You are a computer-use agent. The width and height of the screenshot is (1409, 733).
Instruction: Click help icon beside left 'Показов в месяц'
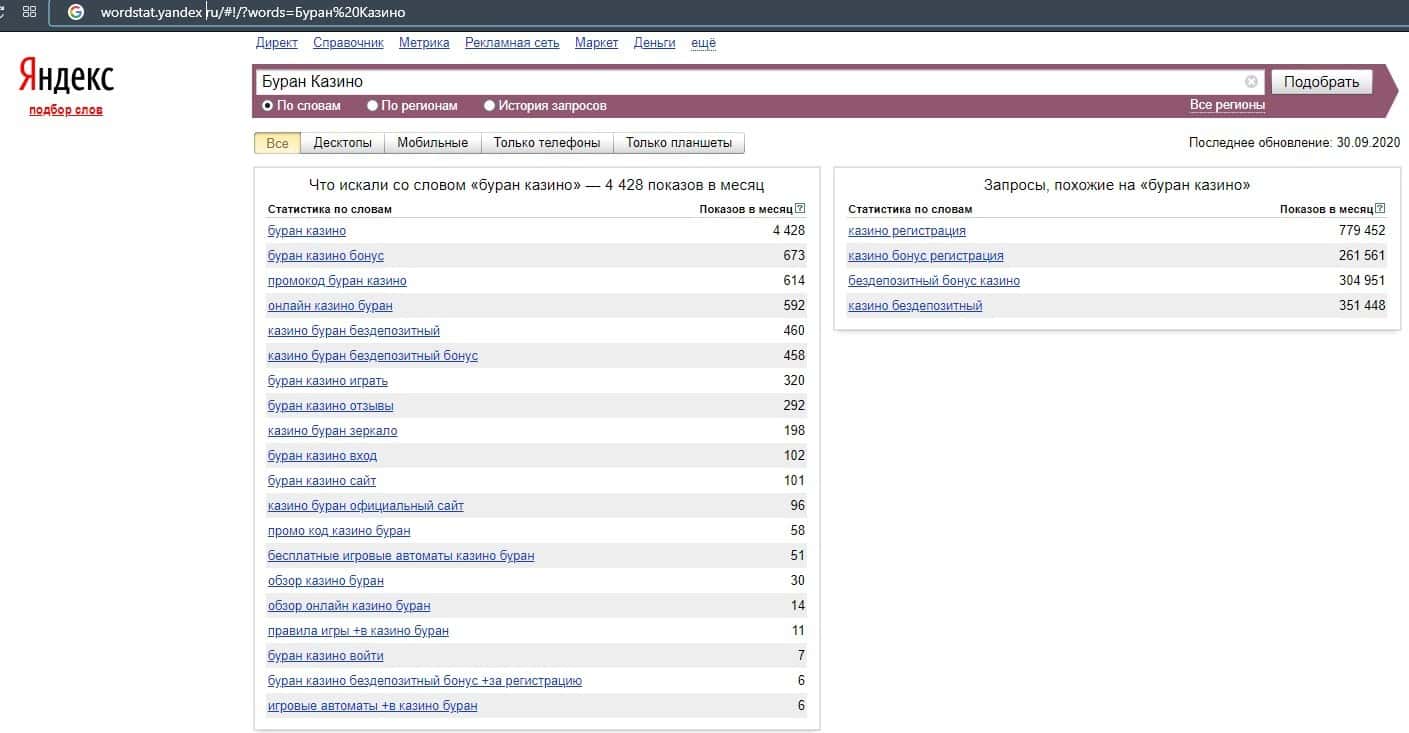[x=800, y=209]
